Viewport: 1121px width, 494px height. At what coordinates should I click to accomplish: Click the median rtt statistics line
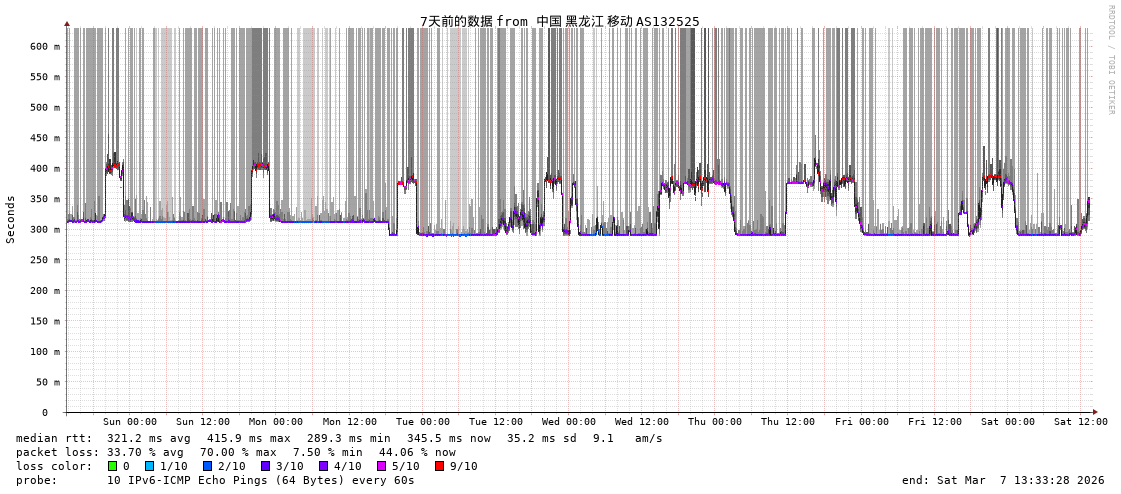339,438
